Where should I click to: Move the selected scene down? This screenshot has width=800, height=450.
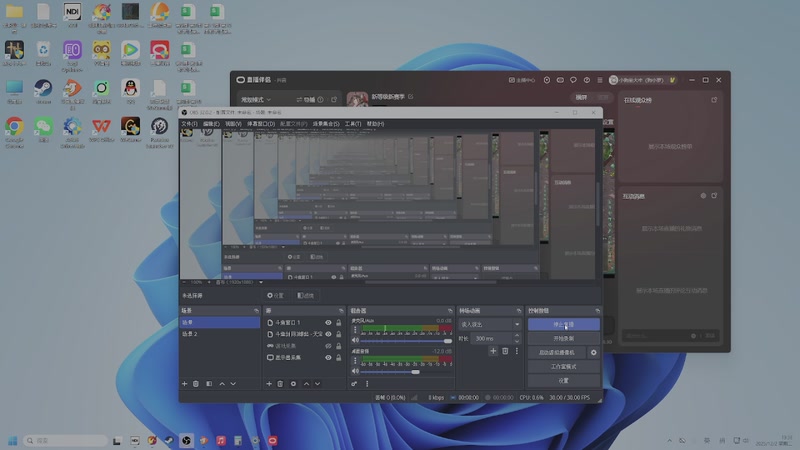pos(233,384)
